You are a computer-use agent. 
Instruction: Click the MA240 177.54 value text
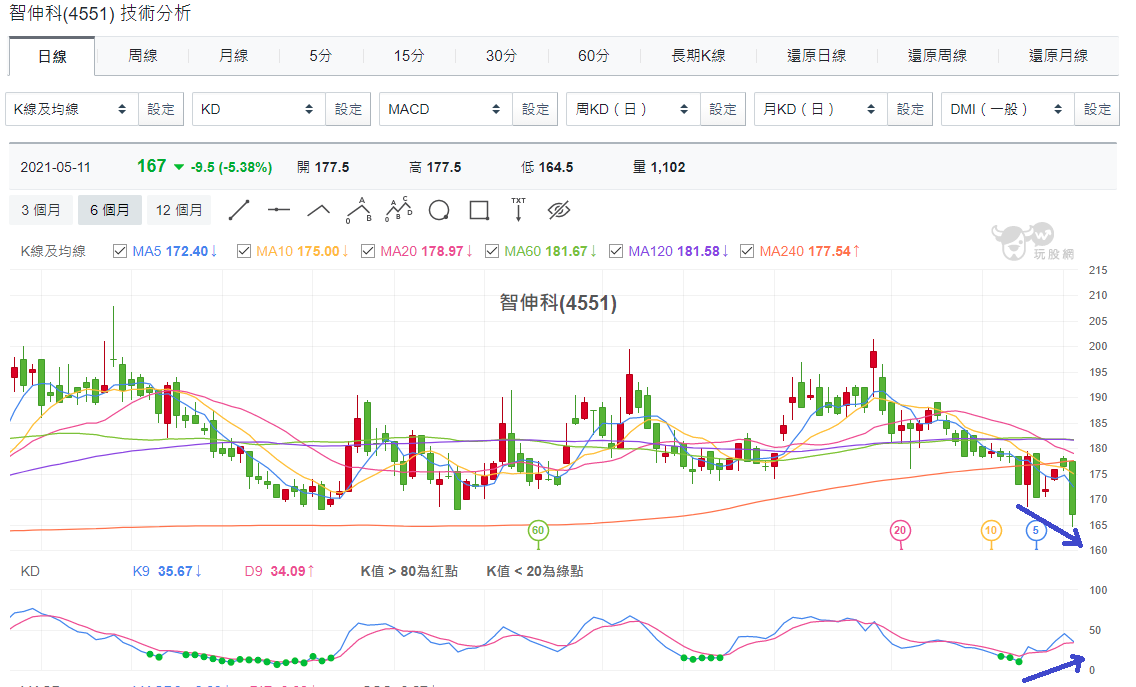[810, 251]
